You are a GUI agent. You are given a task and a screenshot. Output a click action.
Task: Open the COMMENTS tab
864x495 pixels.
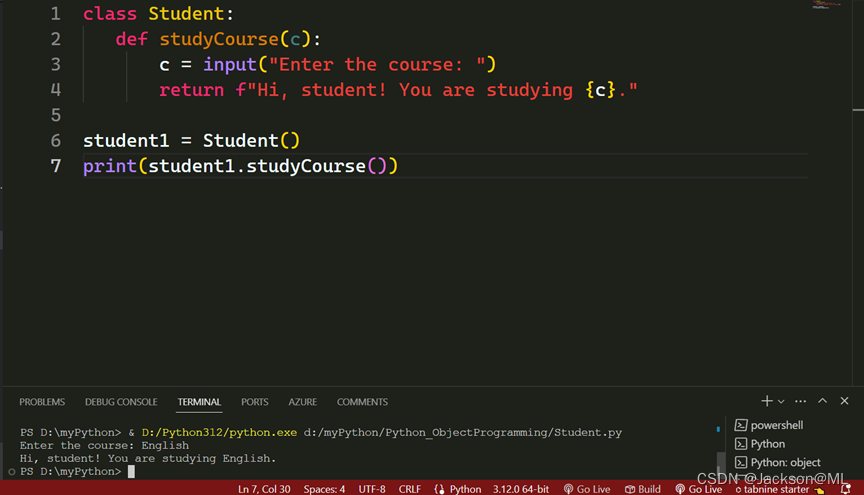click(x=362, y=402)
